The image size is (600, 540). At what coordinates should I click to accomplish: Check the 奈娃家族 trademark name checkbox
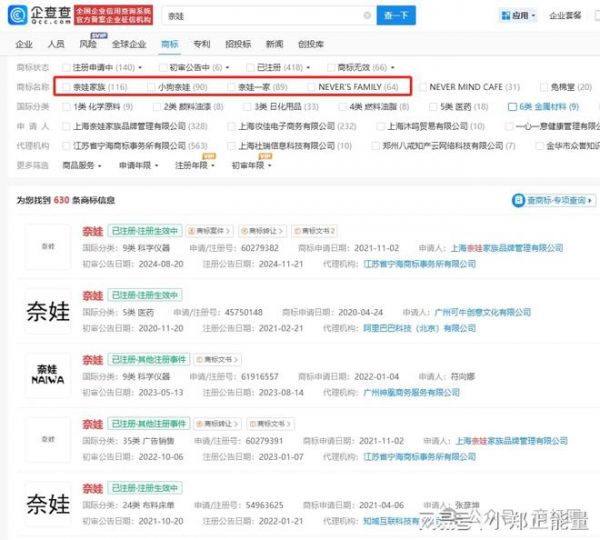point(65,87)
